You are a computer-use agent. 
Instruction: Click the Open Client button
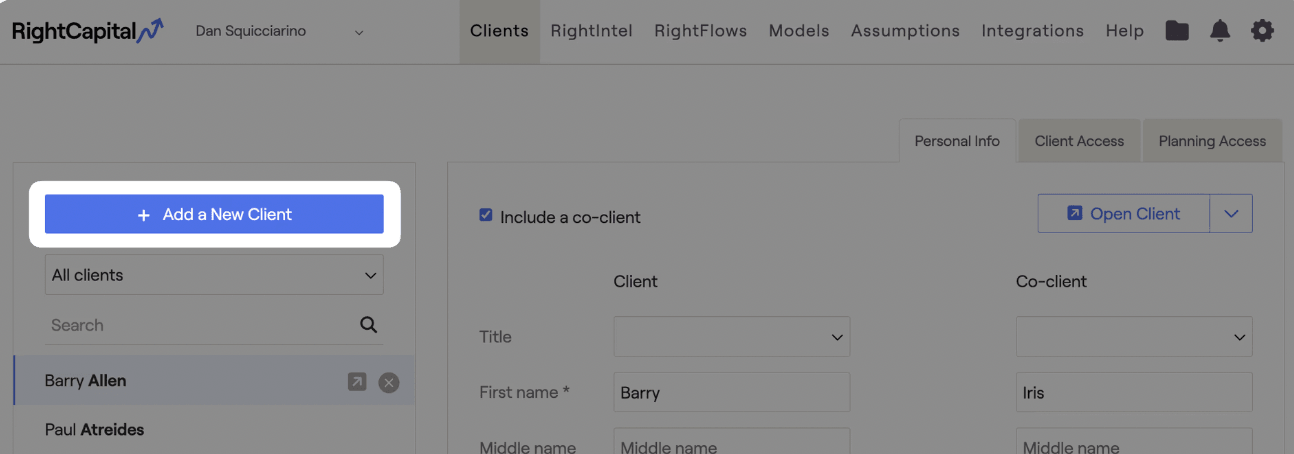[x=1124, y=213]
